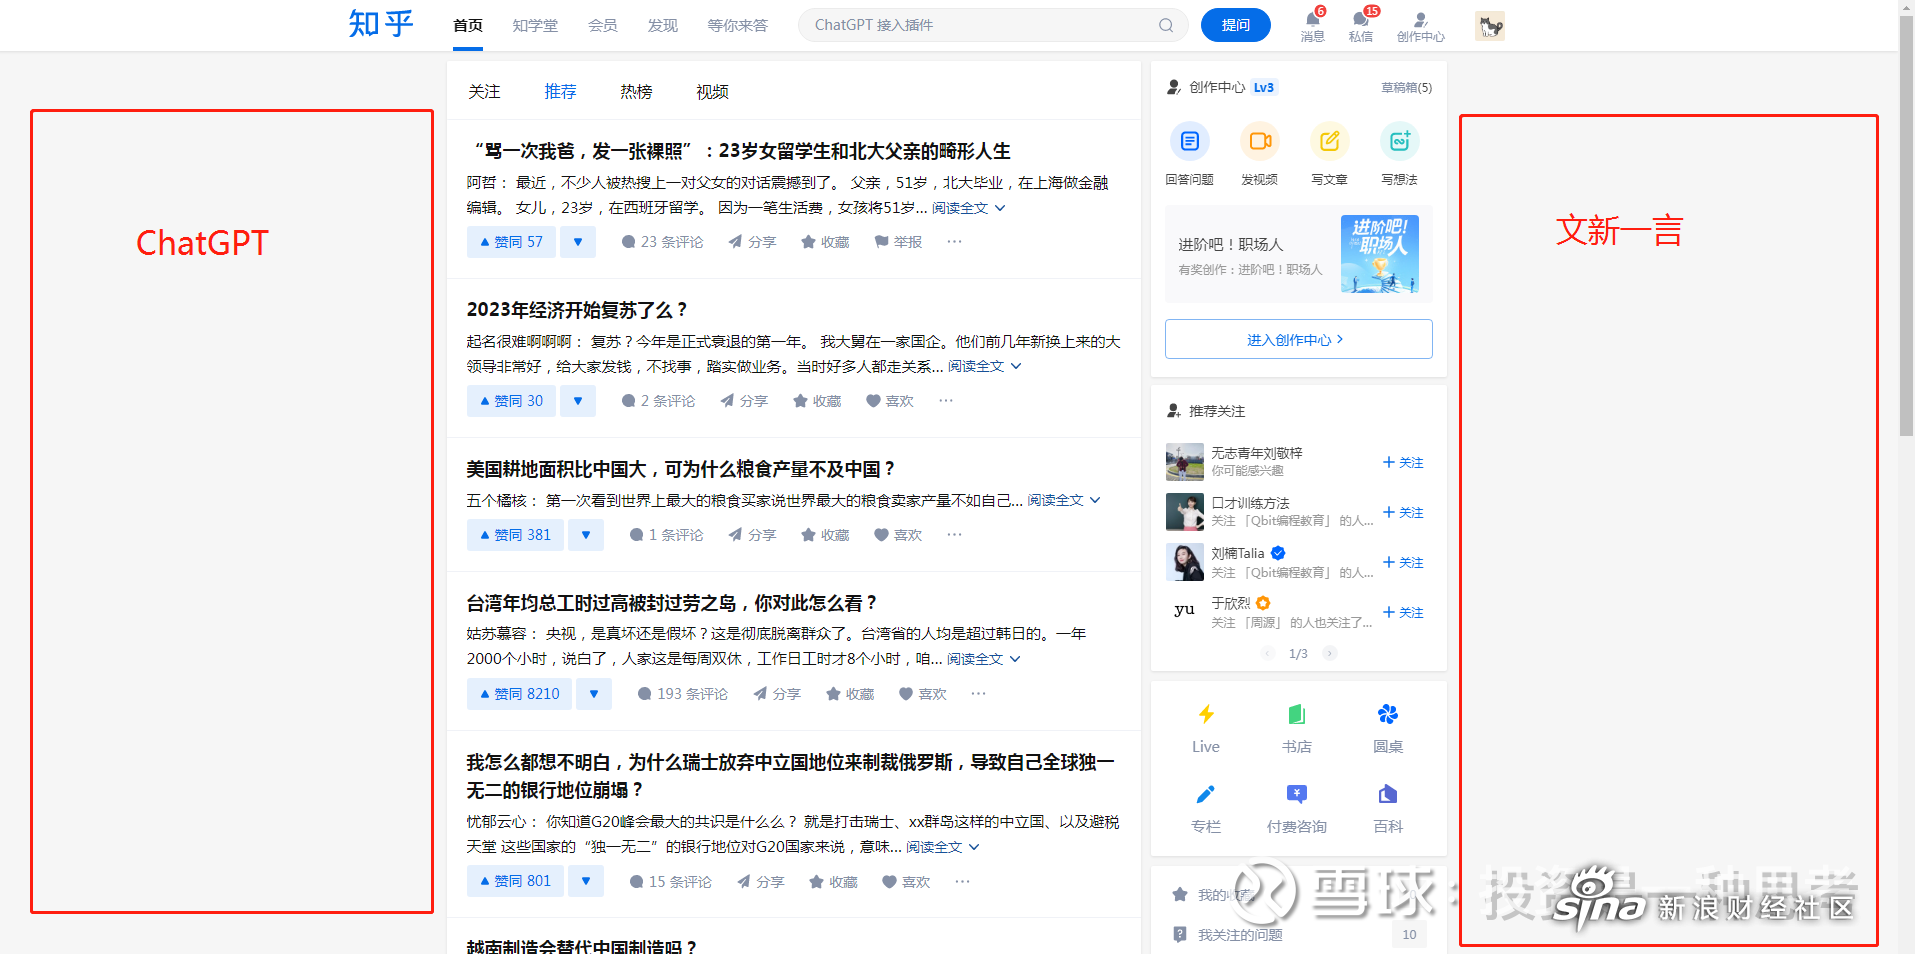Click 进入创作中心 button
The width and height of the screenshot is (1915, 954).
[1298, 340]
